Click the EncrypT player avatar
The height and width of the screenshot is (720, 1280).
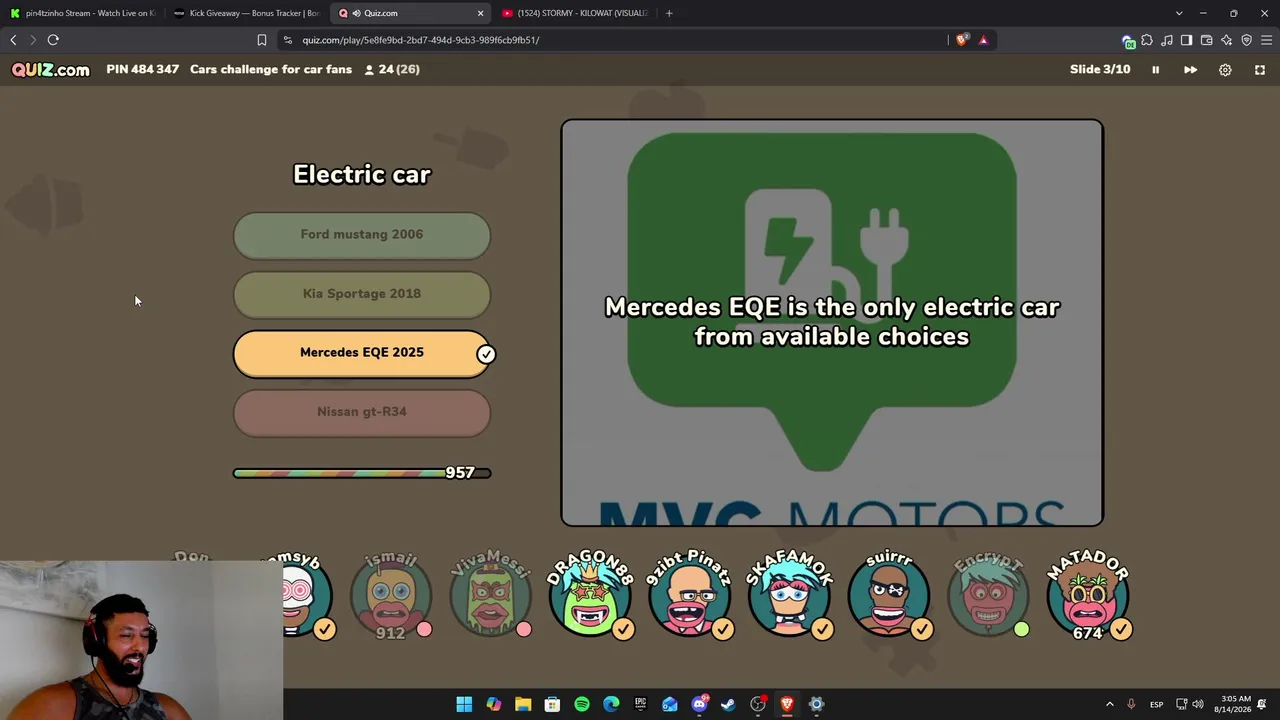[x=988, y=594]
